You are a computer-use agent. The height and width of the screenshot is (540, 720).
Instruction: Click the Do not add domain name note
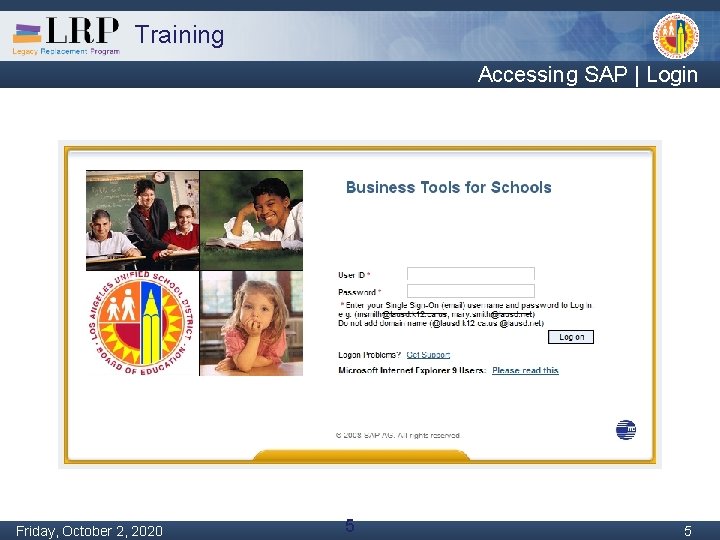coord(441,323)
